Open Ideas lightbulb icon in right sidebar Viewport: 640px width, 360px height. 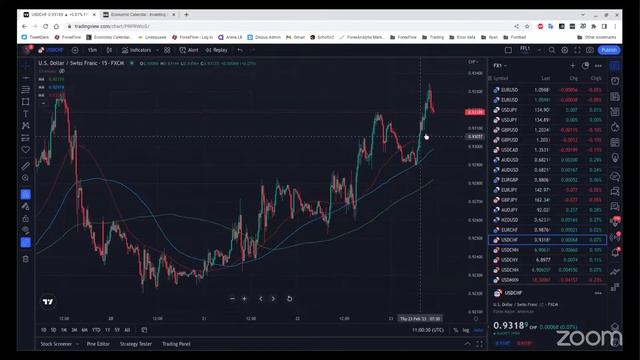pos(615,158)
